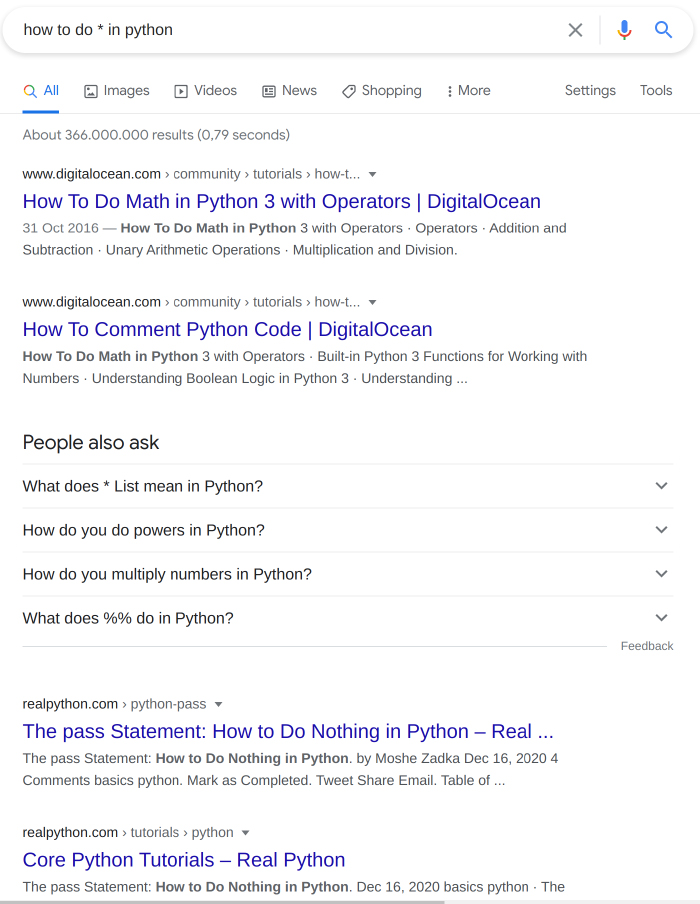Open search Tools
Screen dimensions: 700x904
coord(656,91)
